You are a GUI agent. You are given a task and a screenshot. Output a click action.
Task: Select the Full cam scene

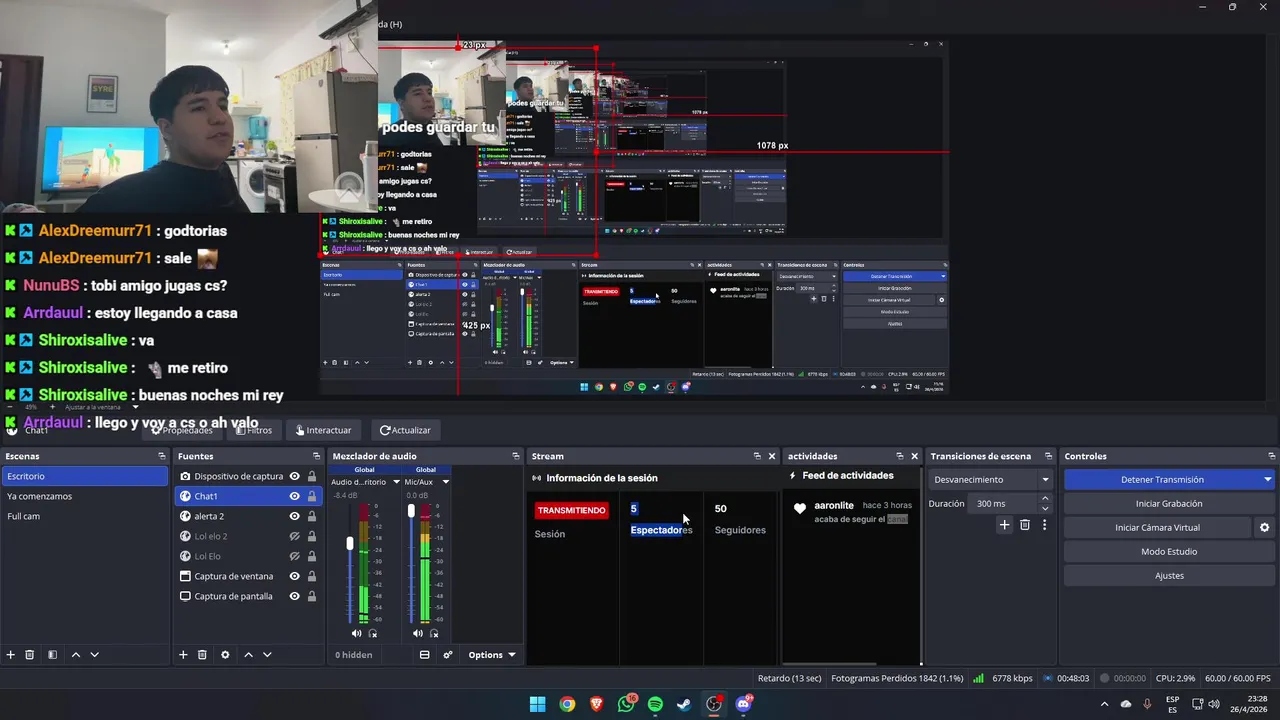[84, 516]
